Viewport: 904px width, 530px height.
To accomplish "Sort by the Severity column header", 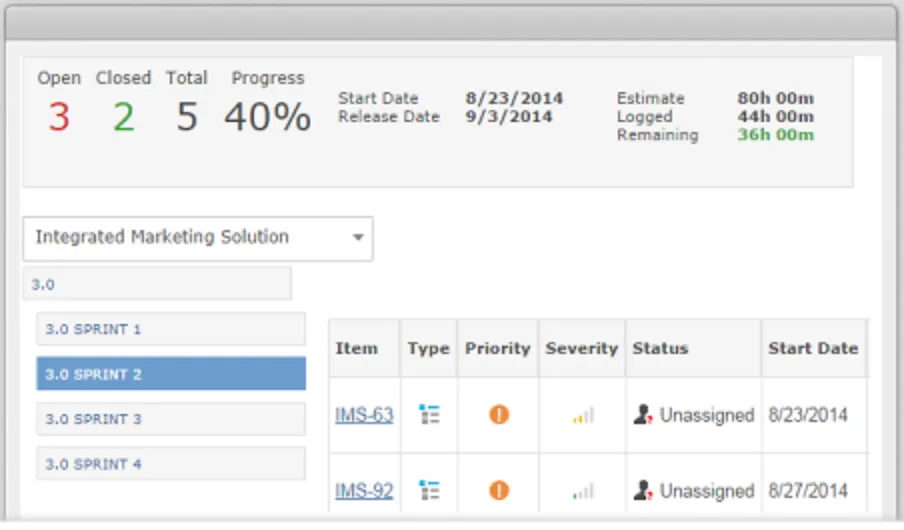I will pyautogui.click(x=582, y=348).
